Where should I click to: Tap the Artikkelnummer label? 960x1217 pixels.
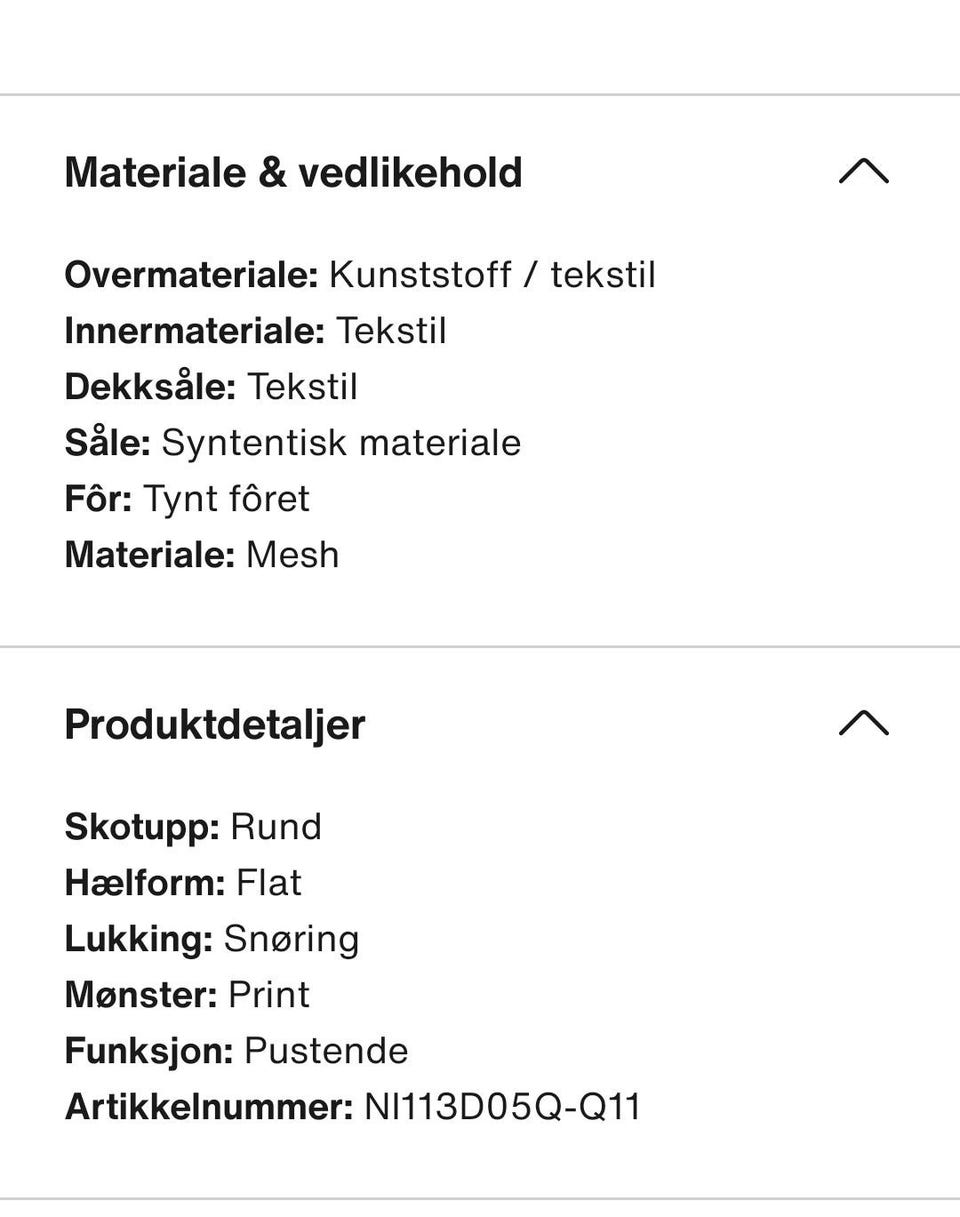(x=208, y=1107)
